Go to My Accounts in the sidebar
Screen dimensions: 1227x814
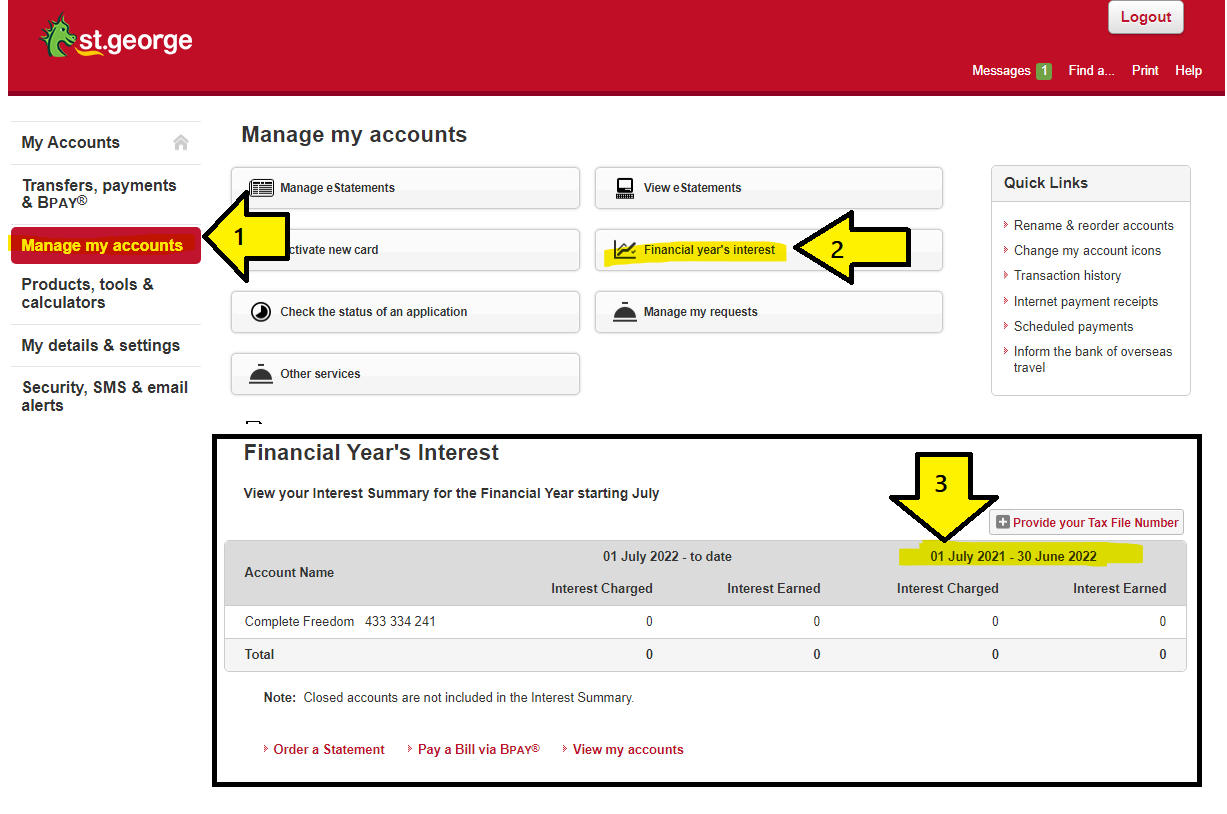tap(70, 142)
